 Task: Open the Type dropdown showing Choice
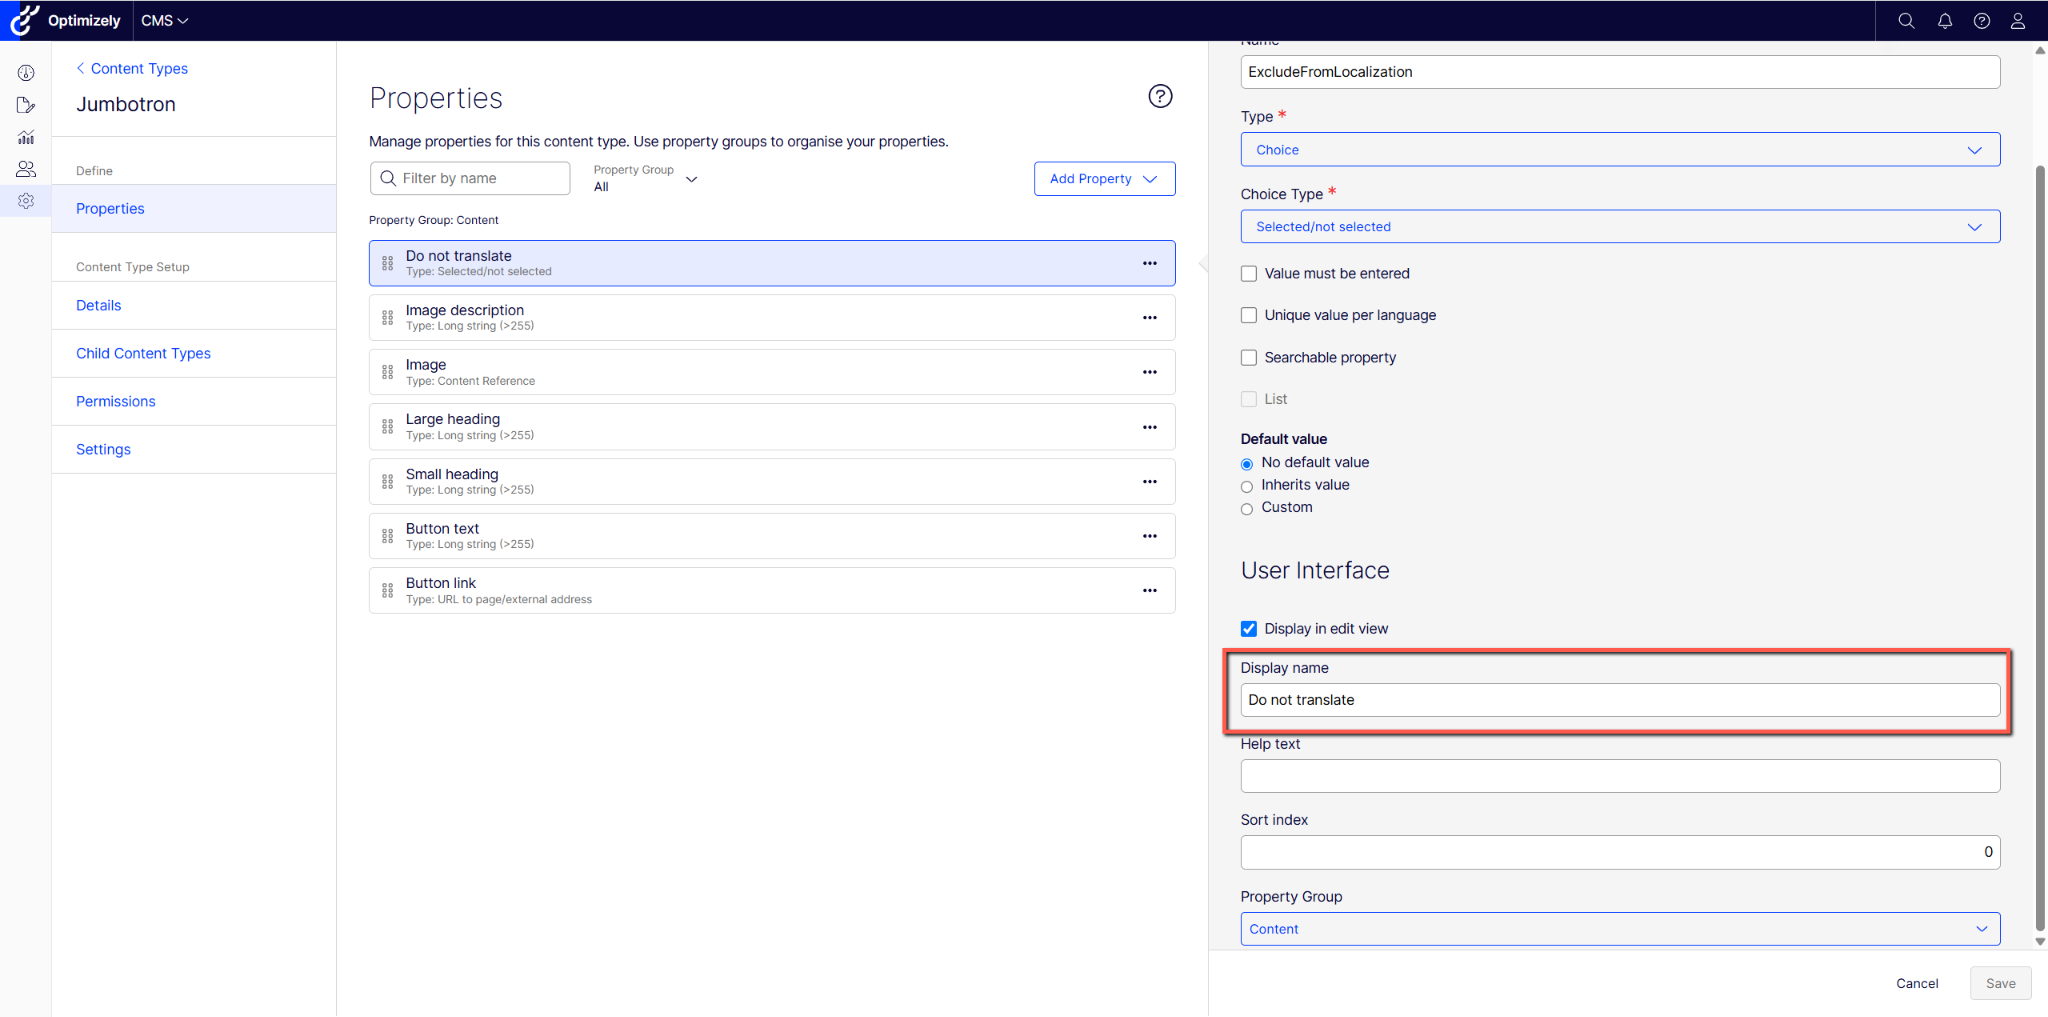(x=1620, y=150)
